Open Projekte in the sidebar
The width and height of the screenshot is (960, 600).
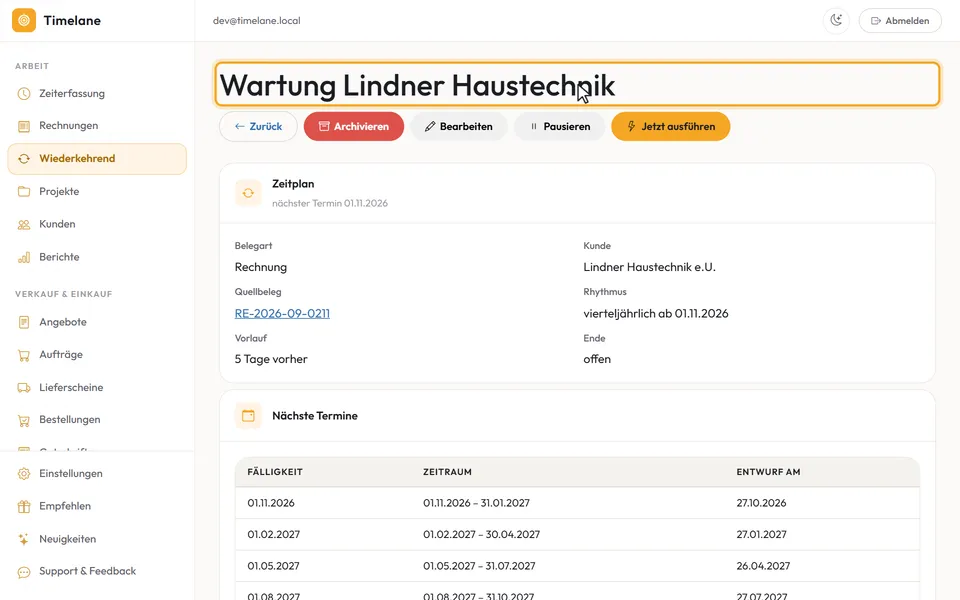97,192
